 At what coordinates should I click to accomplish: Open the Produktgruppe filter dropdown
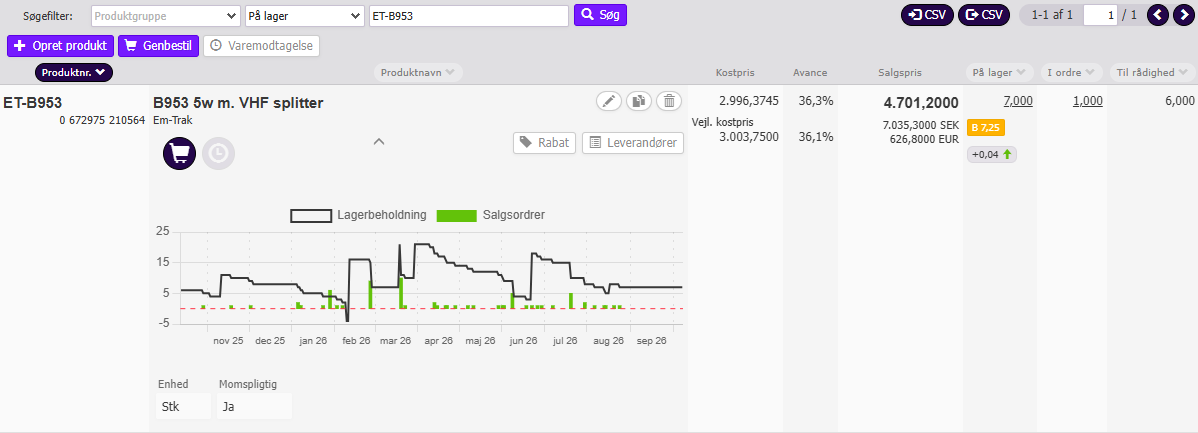[x=165, y=15]
